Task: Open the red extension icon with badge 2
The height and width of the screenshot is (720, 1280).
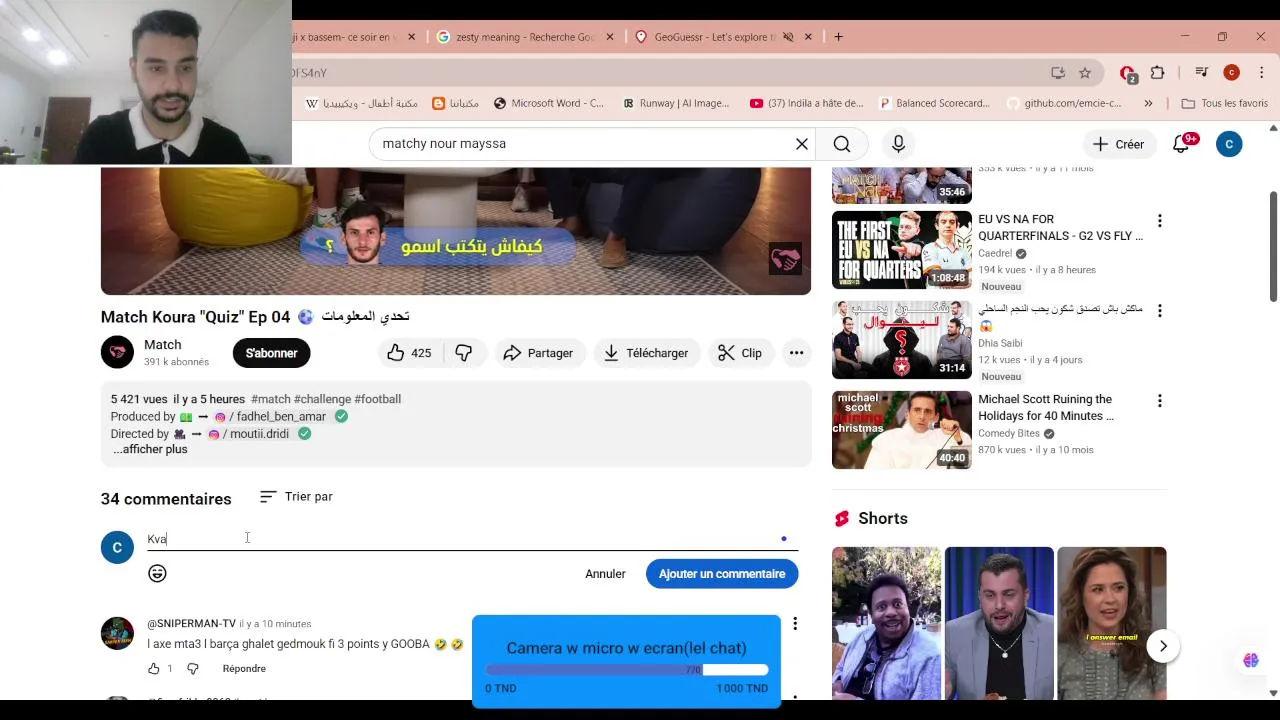Action: (x=1128, y=73)
